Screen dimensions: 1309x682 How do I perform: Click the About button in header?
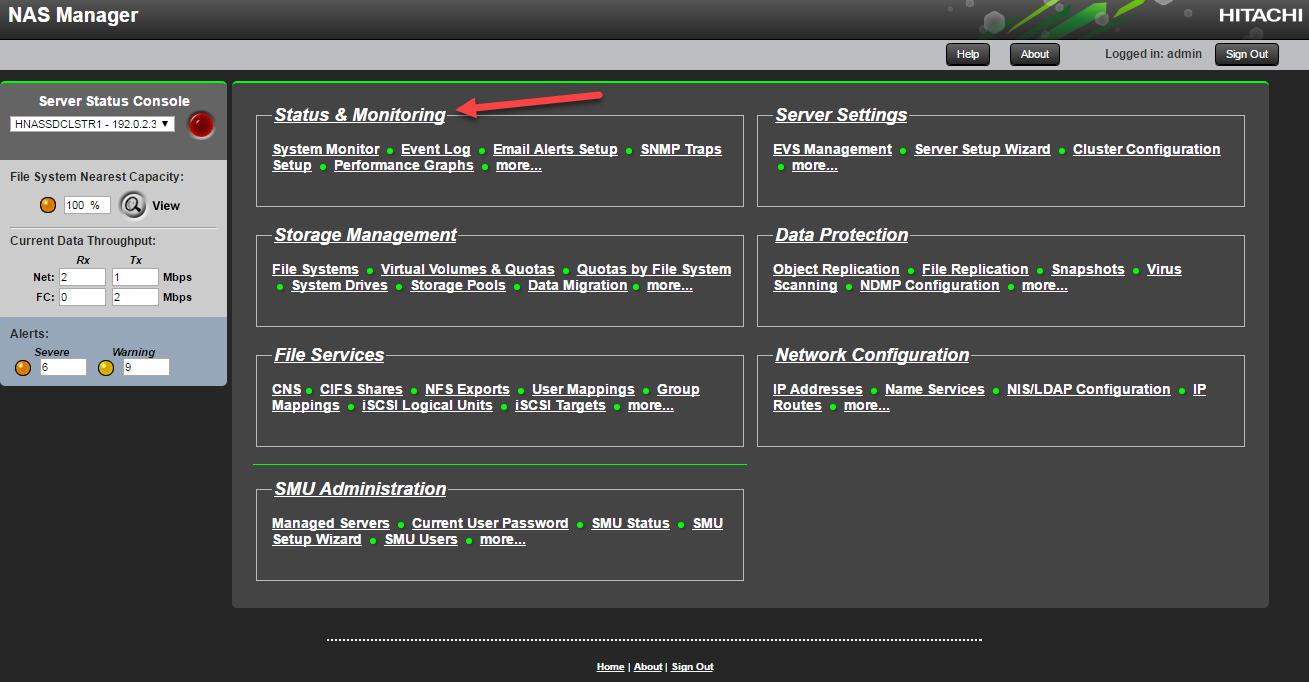(x=1035, y=54)
